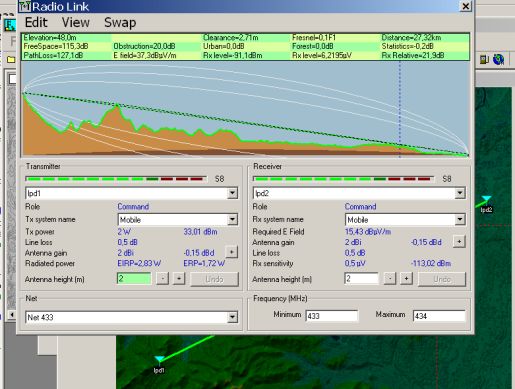The height and width of the screenshot is (389, 515).
Task: Click the transmitter Undo button
Action: 214,279
